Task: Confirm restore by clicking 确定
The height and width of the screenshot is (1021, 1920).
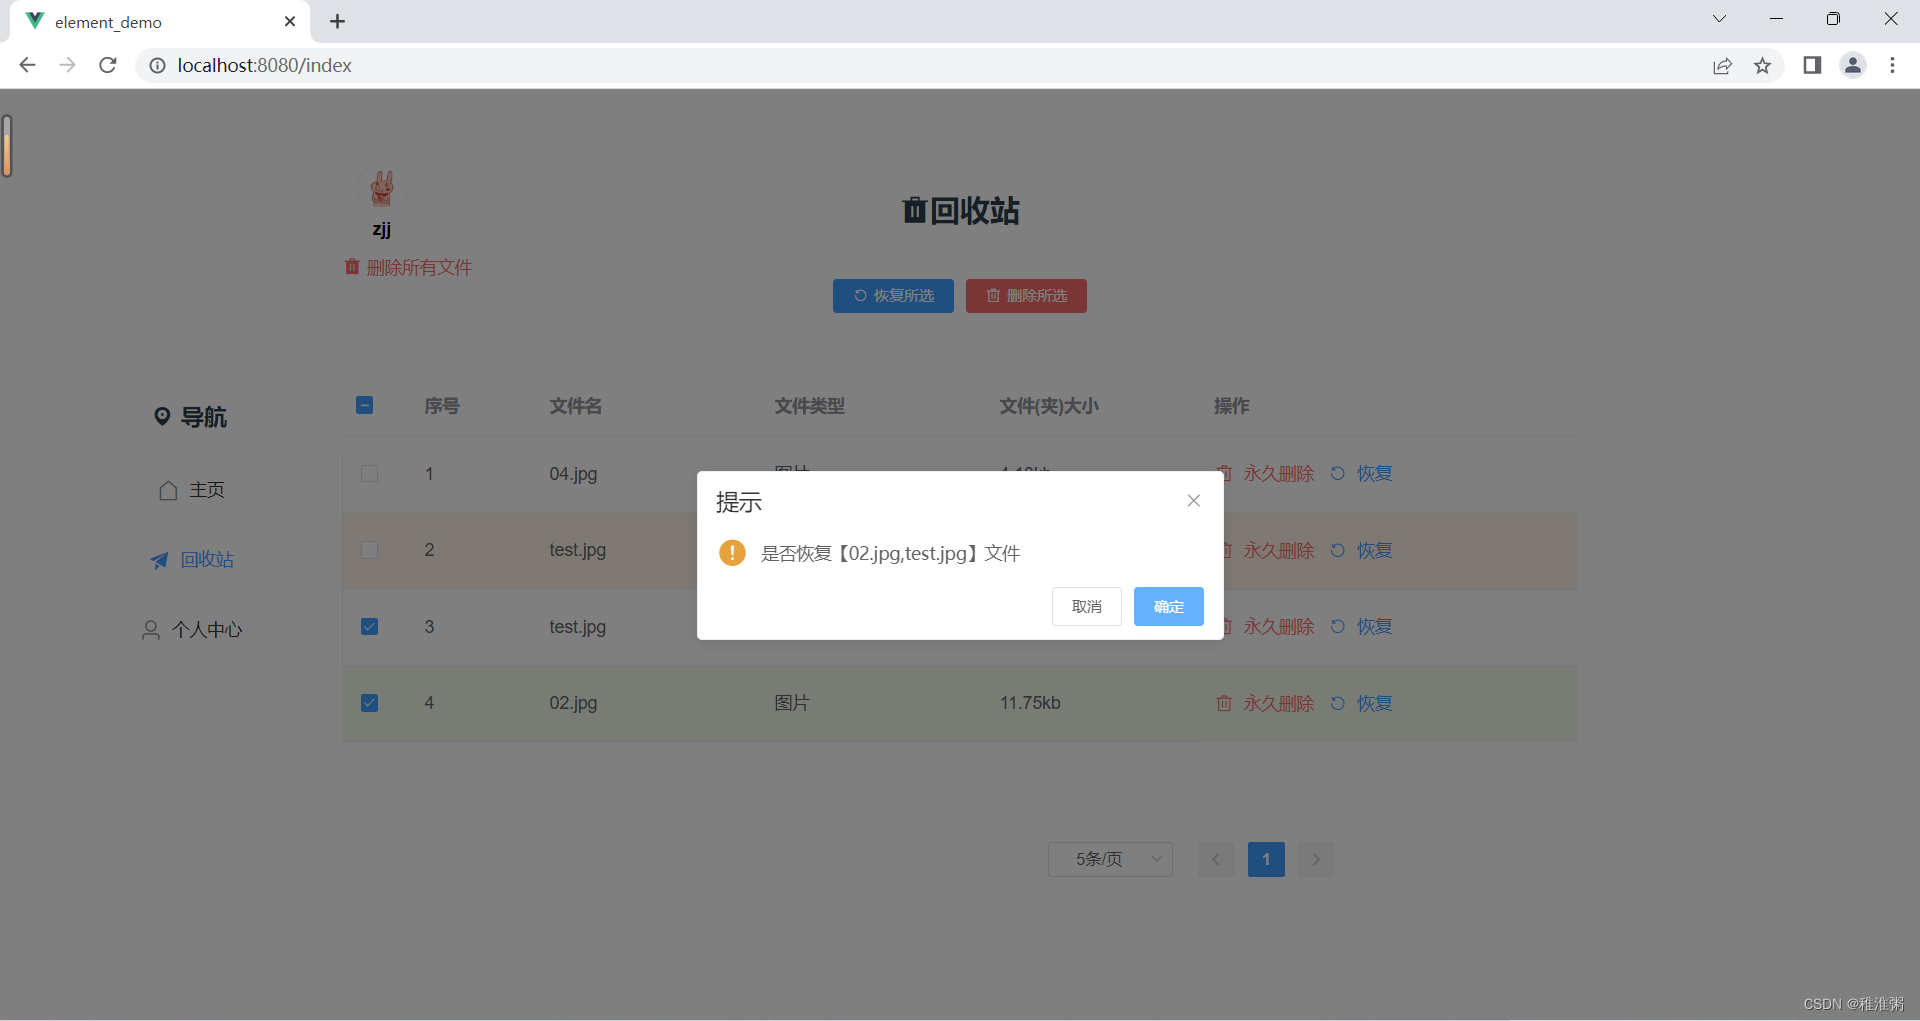Action: (x=1168, y=606)
